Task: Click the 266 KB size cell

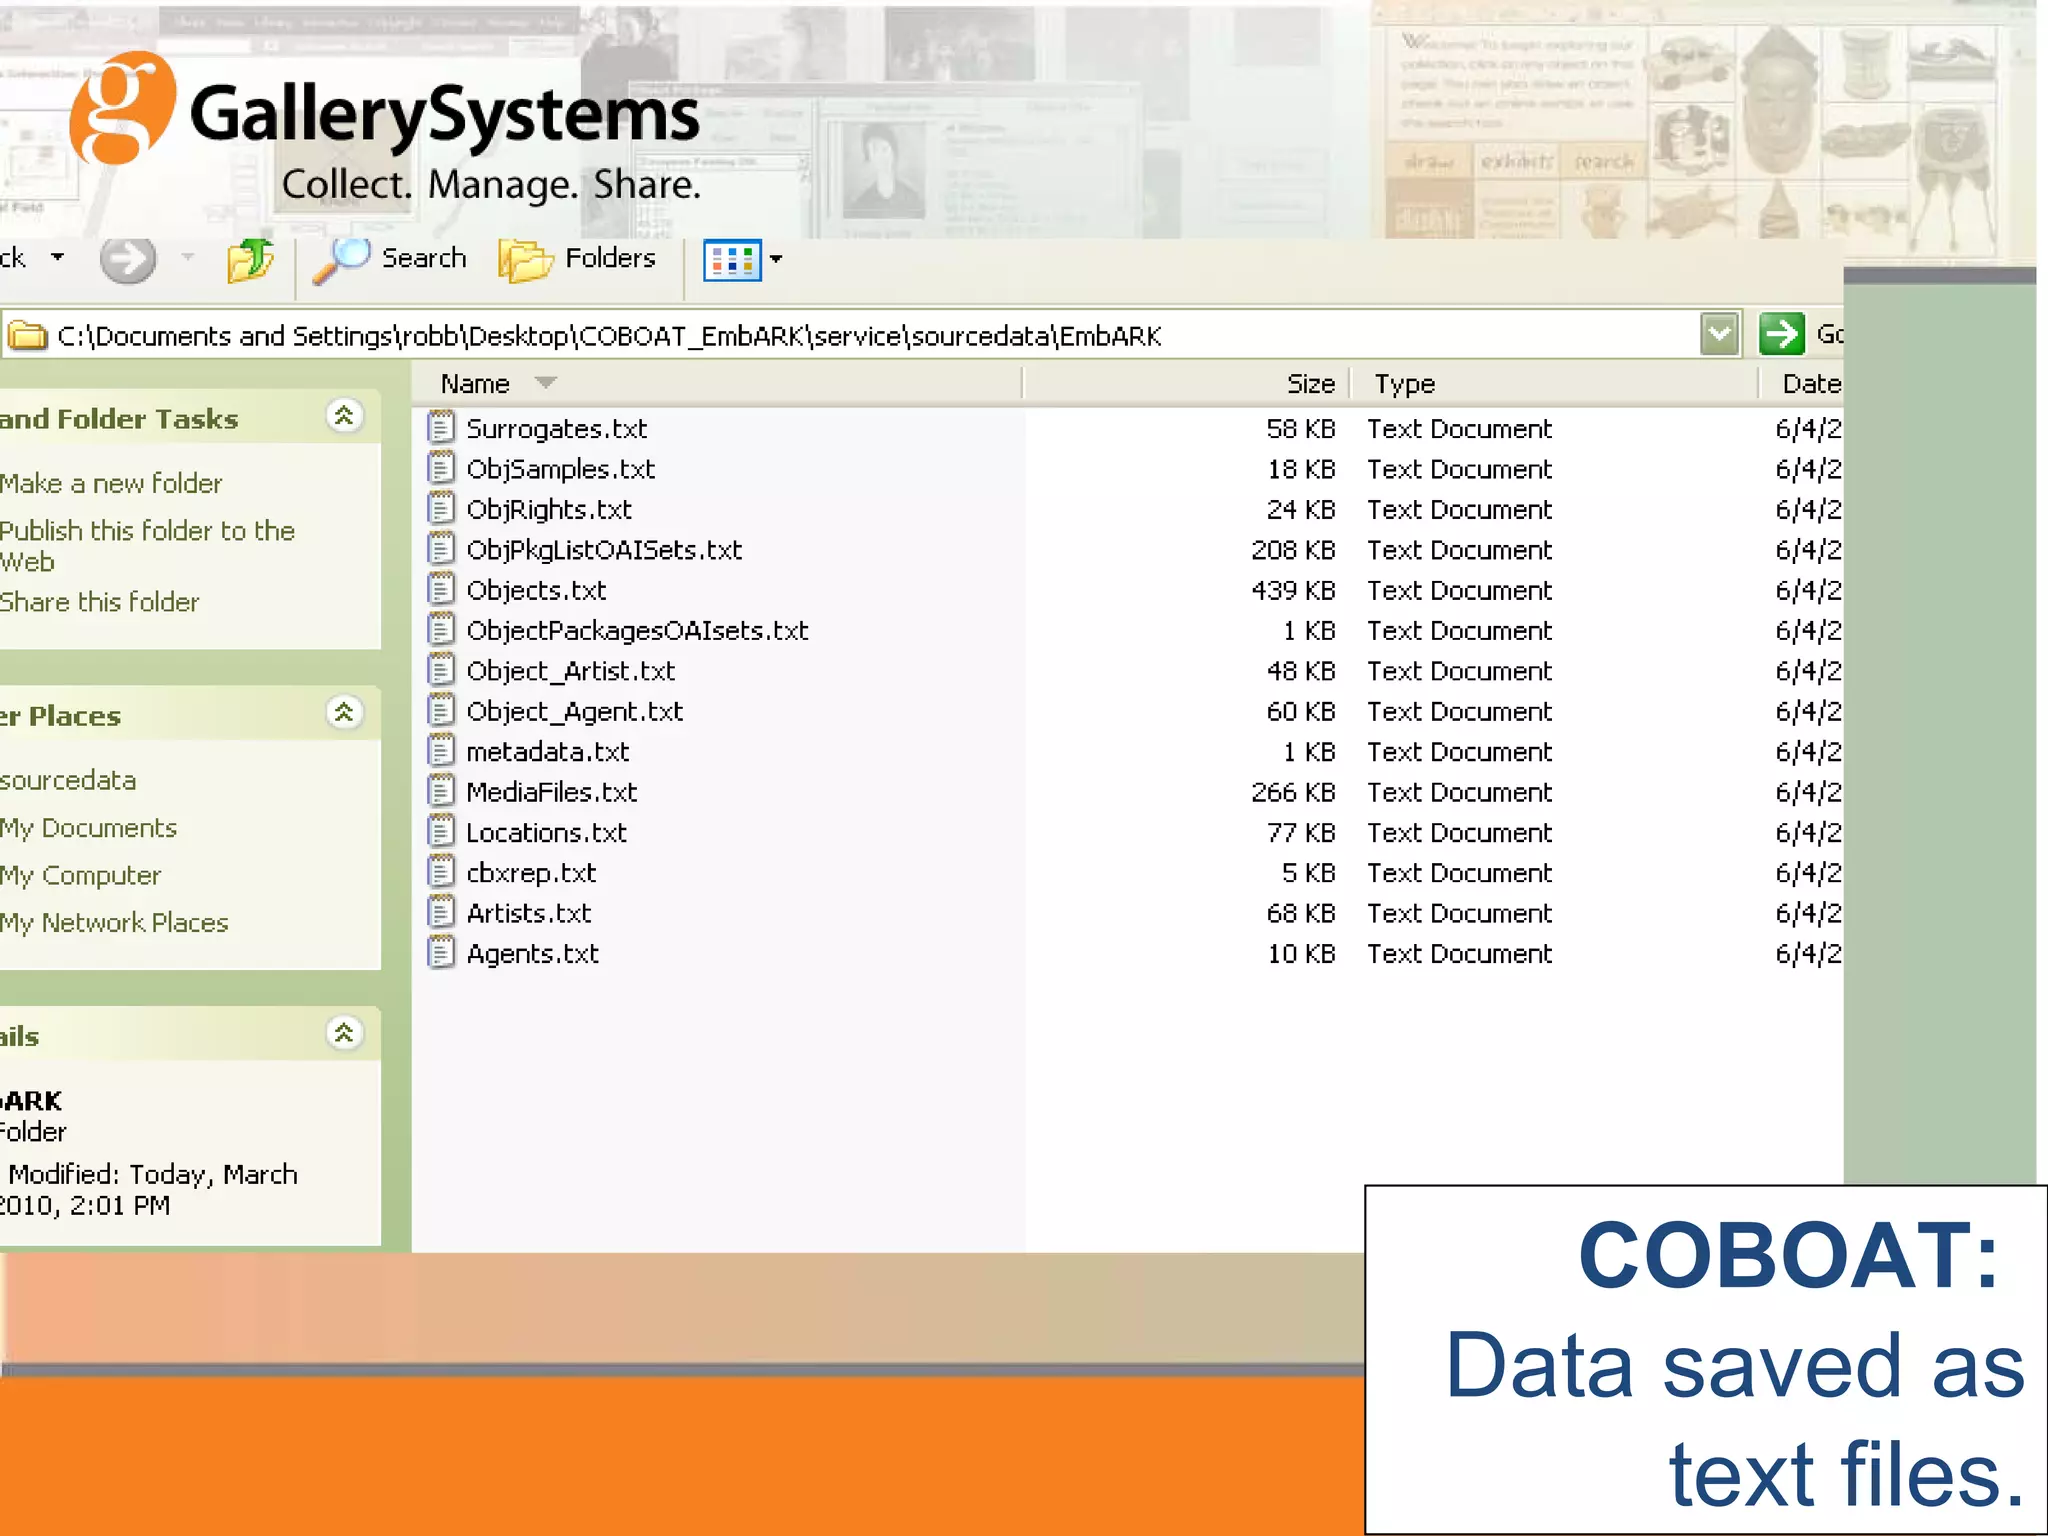Action: tap(1293, 792)
